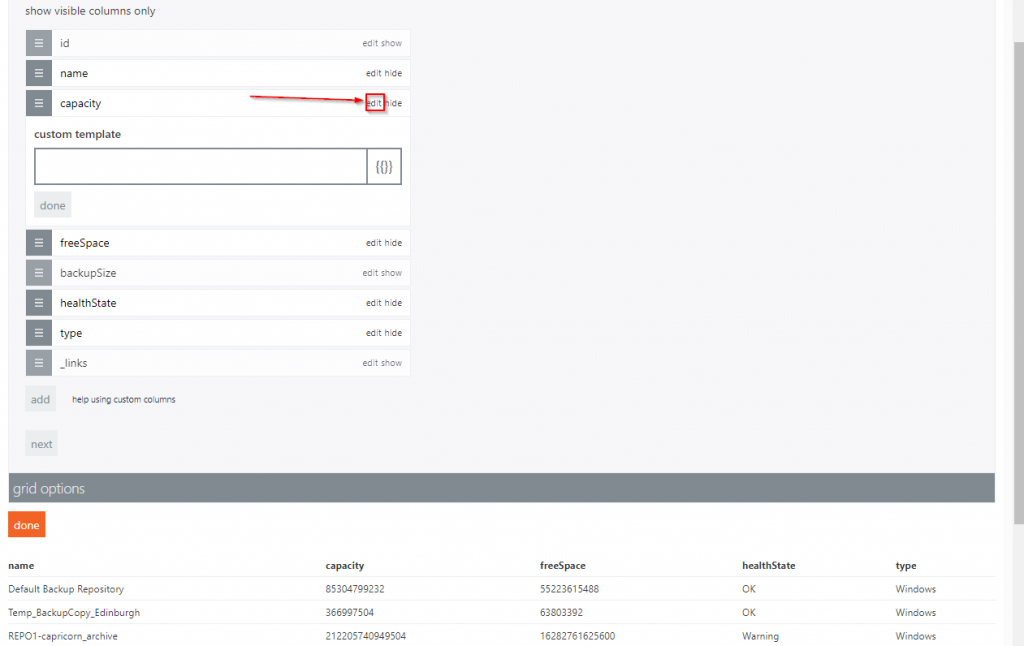Image resolution: width=1024 pixels, height=646 pixels.
Task: Edit the id column
Action: coord(370,43)
